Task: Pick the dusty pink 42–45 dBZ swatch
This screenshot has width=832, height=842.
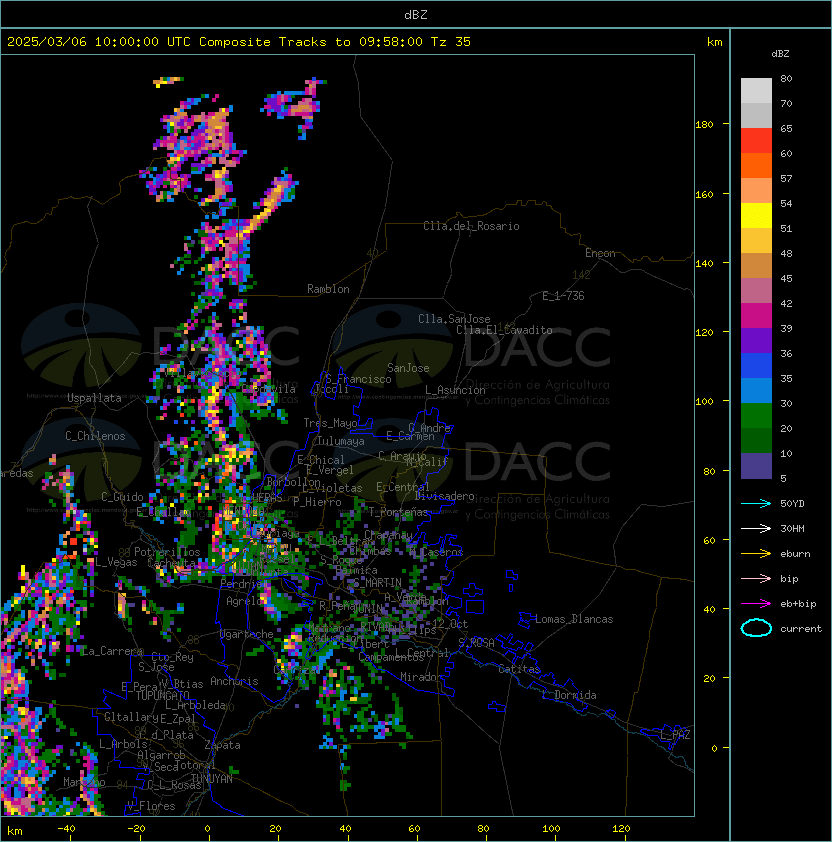Action: pos(756,291)
